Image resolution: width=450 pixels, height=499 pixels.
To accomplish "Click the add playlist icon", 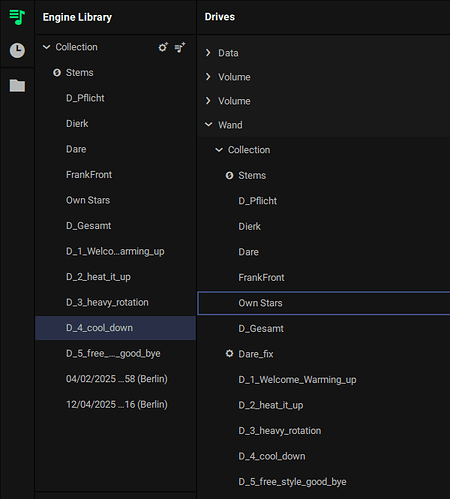I will (x=180, y=47).
